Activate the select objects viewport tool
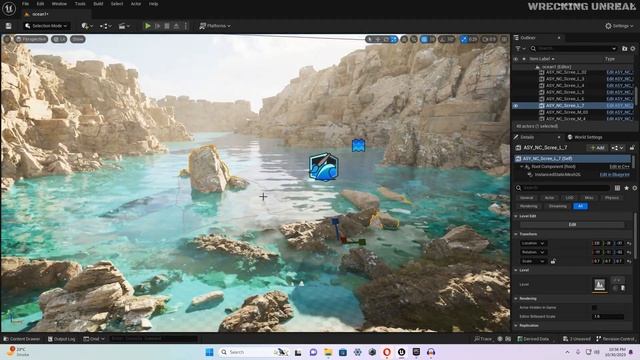 [370, 39]
